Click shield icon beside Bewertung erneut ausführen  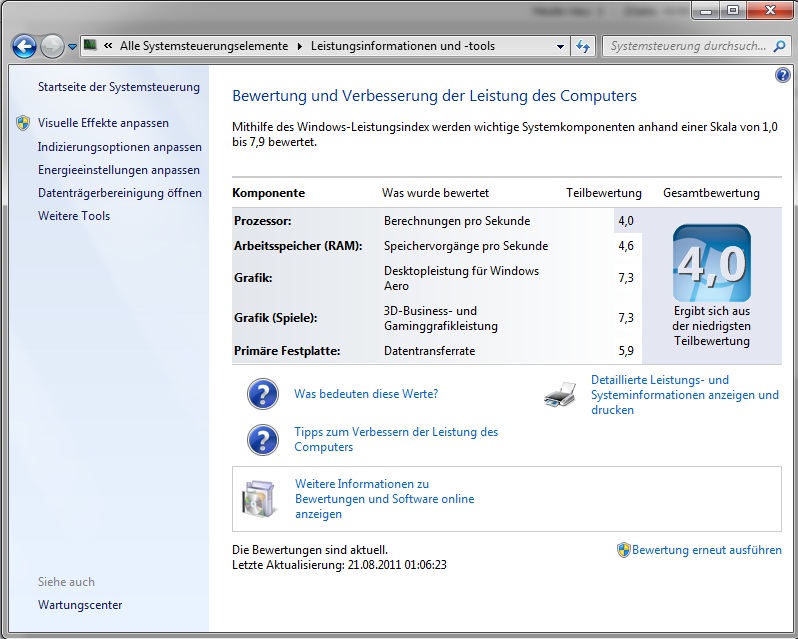tap(623, 550)
